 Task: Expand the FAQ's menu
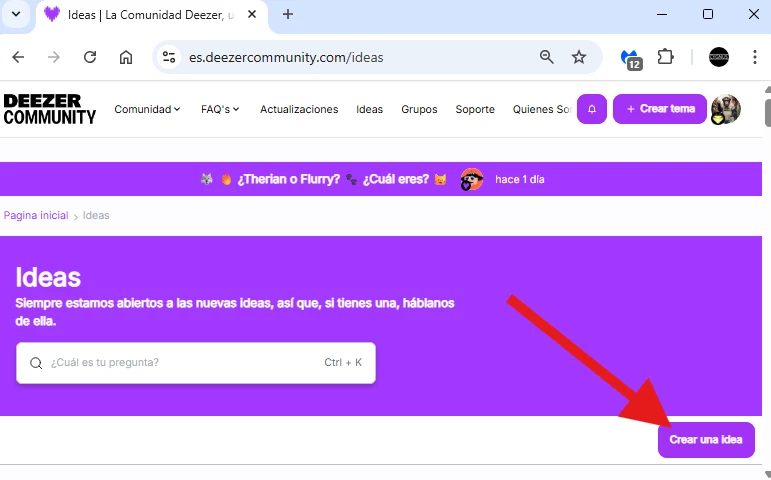[220, 109]
